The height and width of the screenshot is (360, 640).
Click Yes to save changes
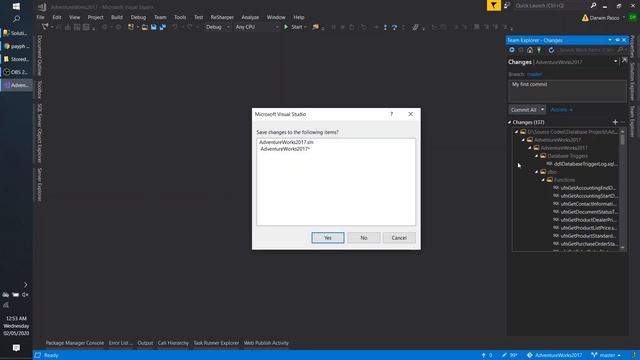(328, 238)
